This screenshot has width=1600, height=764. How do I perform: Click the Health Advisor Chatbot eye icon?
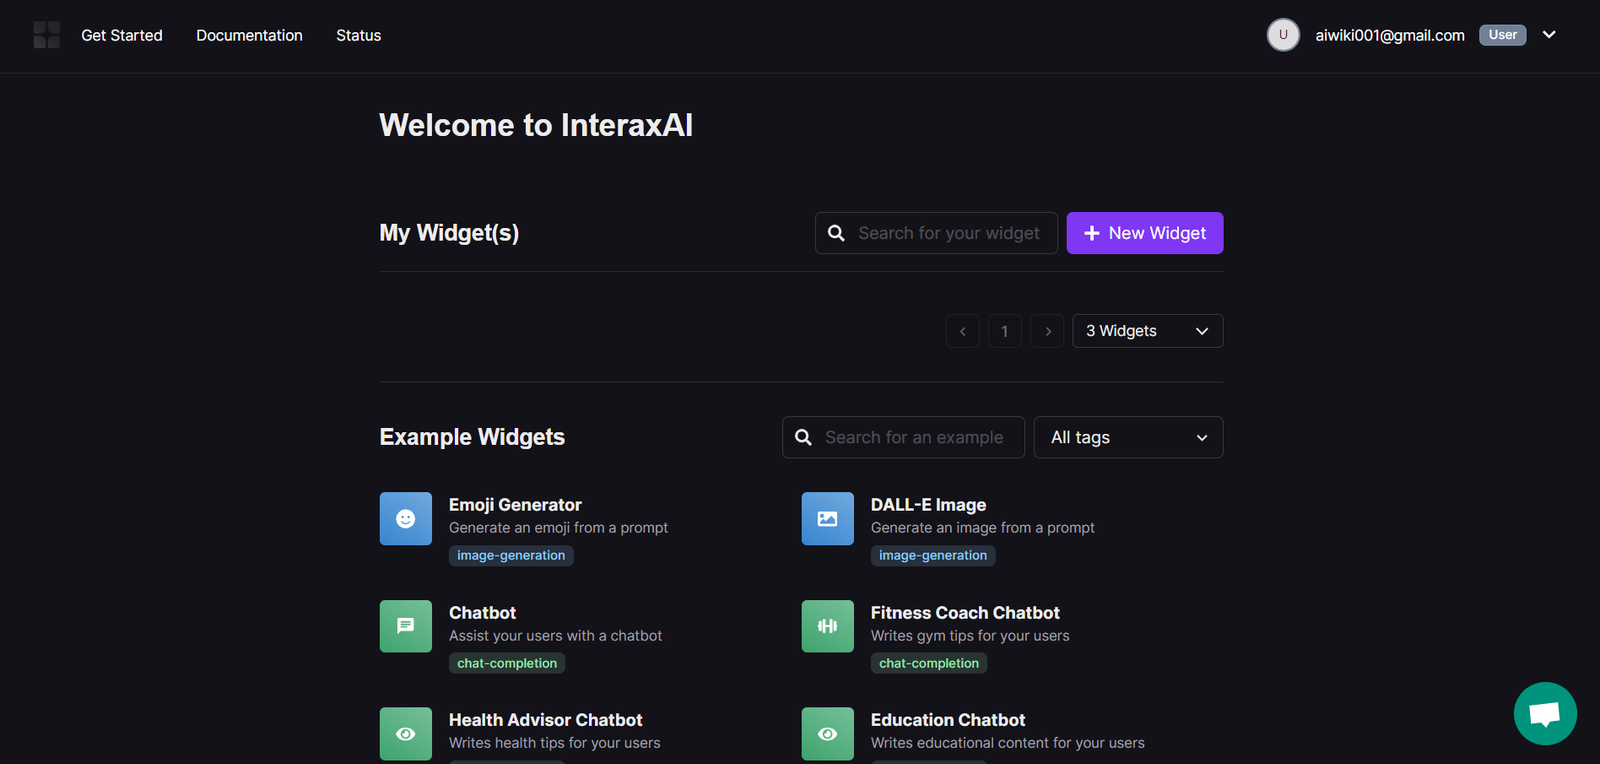406,734
